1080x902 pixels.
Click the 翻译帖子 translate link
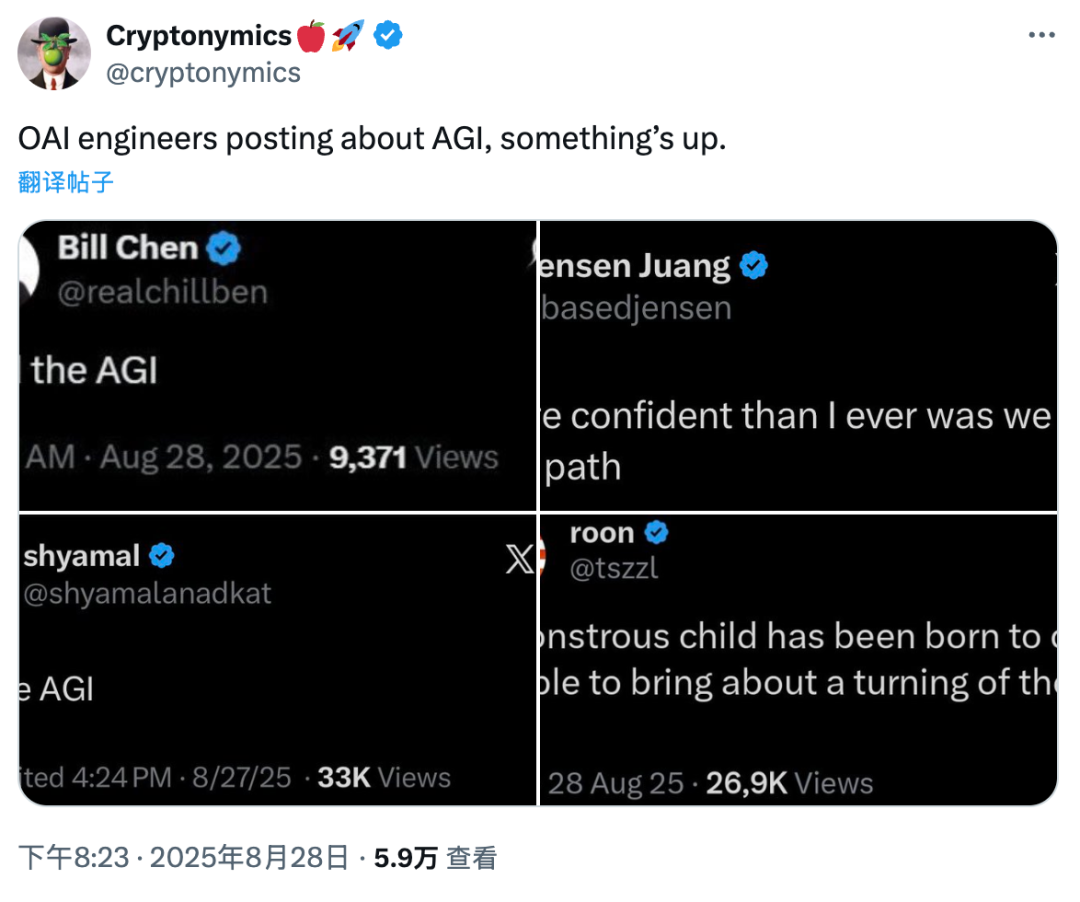point(66,182)
